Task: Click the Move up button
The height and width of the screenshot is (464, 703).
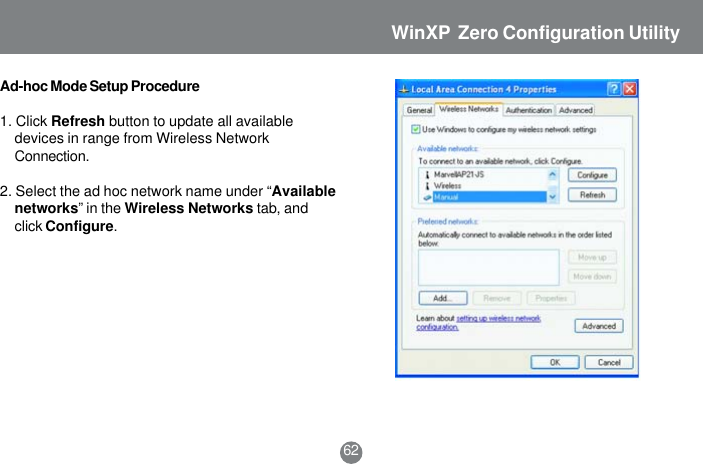Action: tap(592, 257)
